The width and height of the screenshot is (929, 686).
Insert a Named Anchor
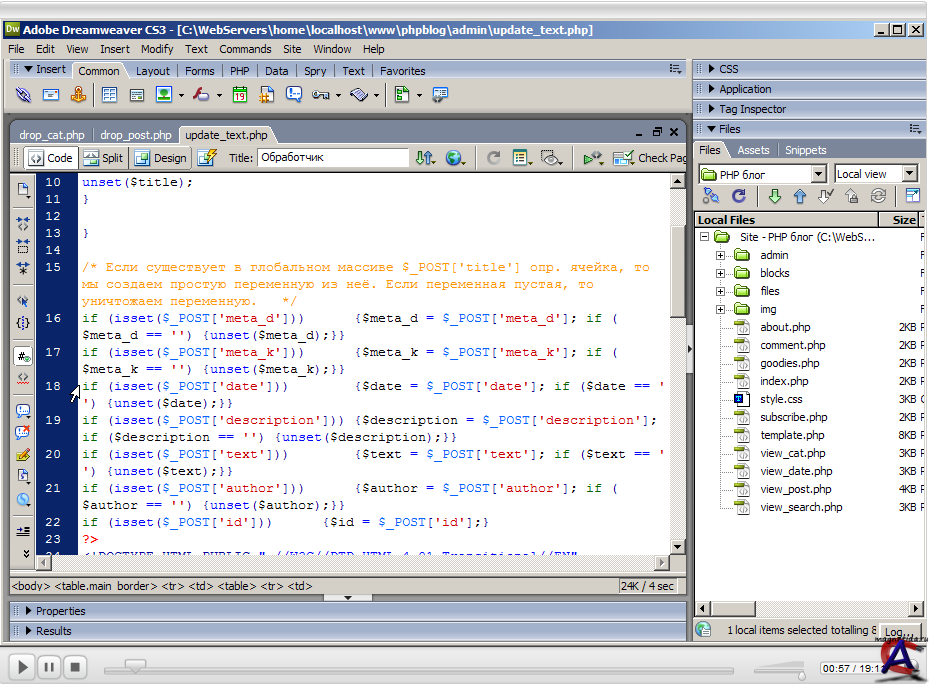[79, 95]
